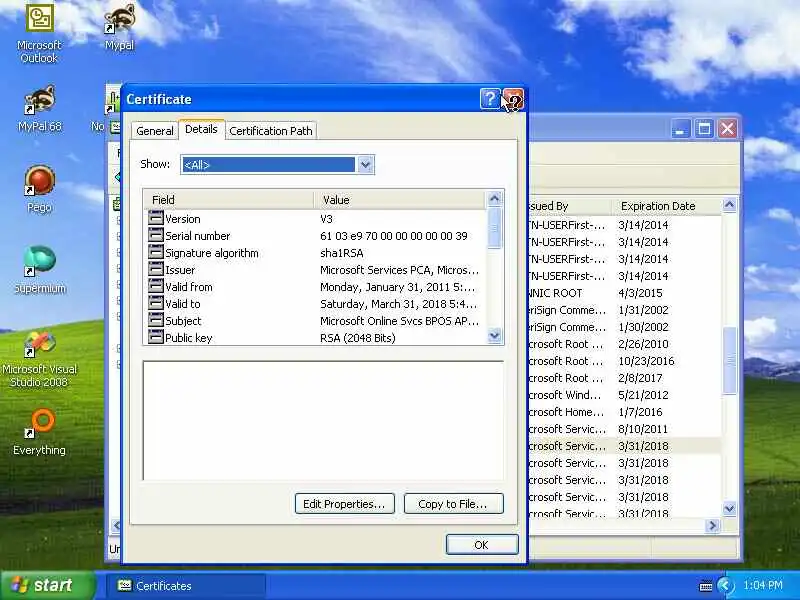Viewport: 800px width, 600px height.
Task: Select the Details tab
Action: pyautogui.click(x=201, y=129)
